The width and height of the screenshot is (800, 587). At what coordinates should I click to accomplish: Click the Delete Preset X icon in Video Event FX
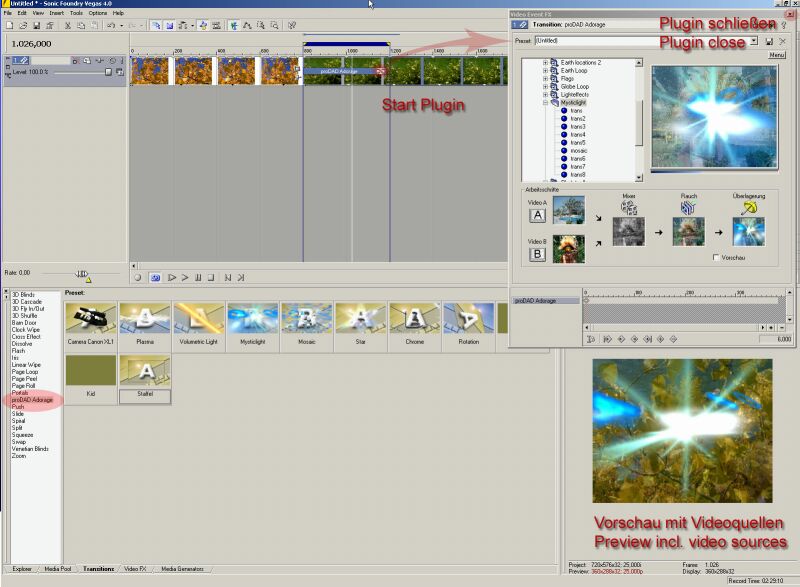tap(782, 41)
